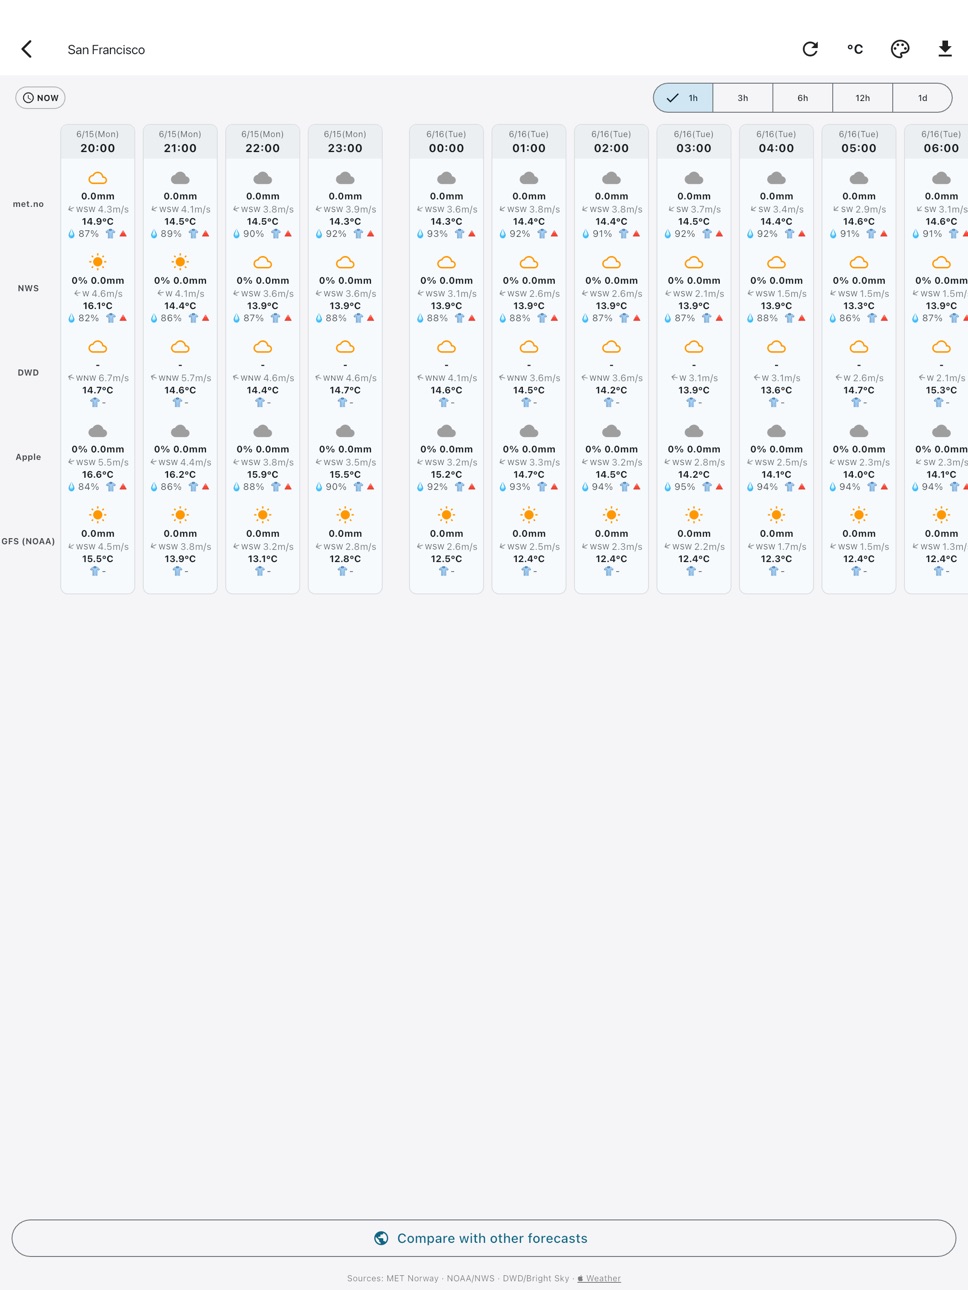The image size is (968, 1290).
Task: Click the 03:00 column header
Action: [x=694, y=142]
